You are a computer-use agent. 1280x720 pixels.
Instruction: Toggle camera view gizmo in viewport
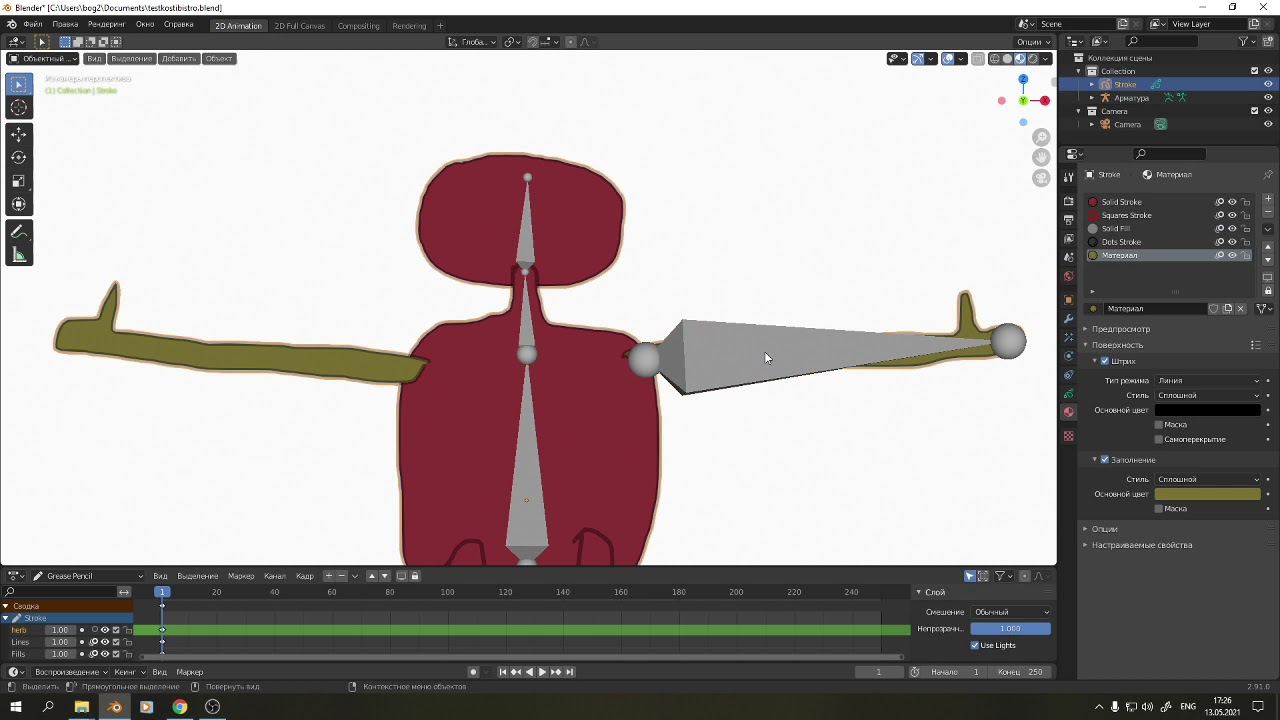[x=1041, y=178]
